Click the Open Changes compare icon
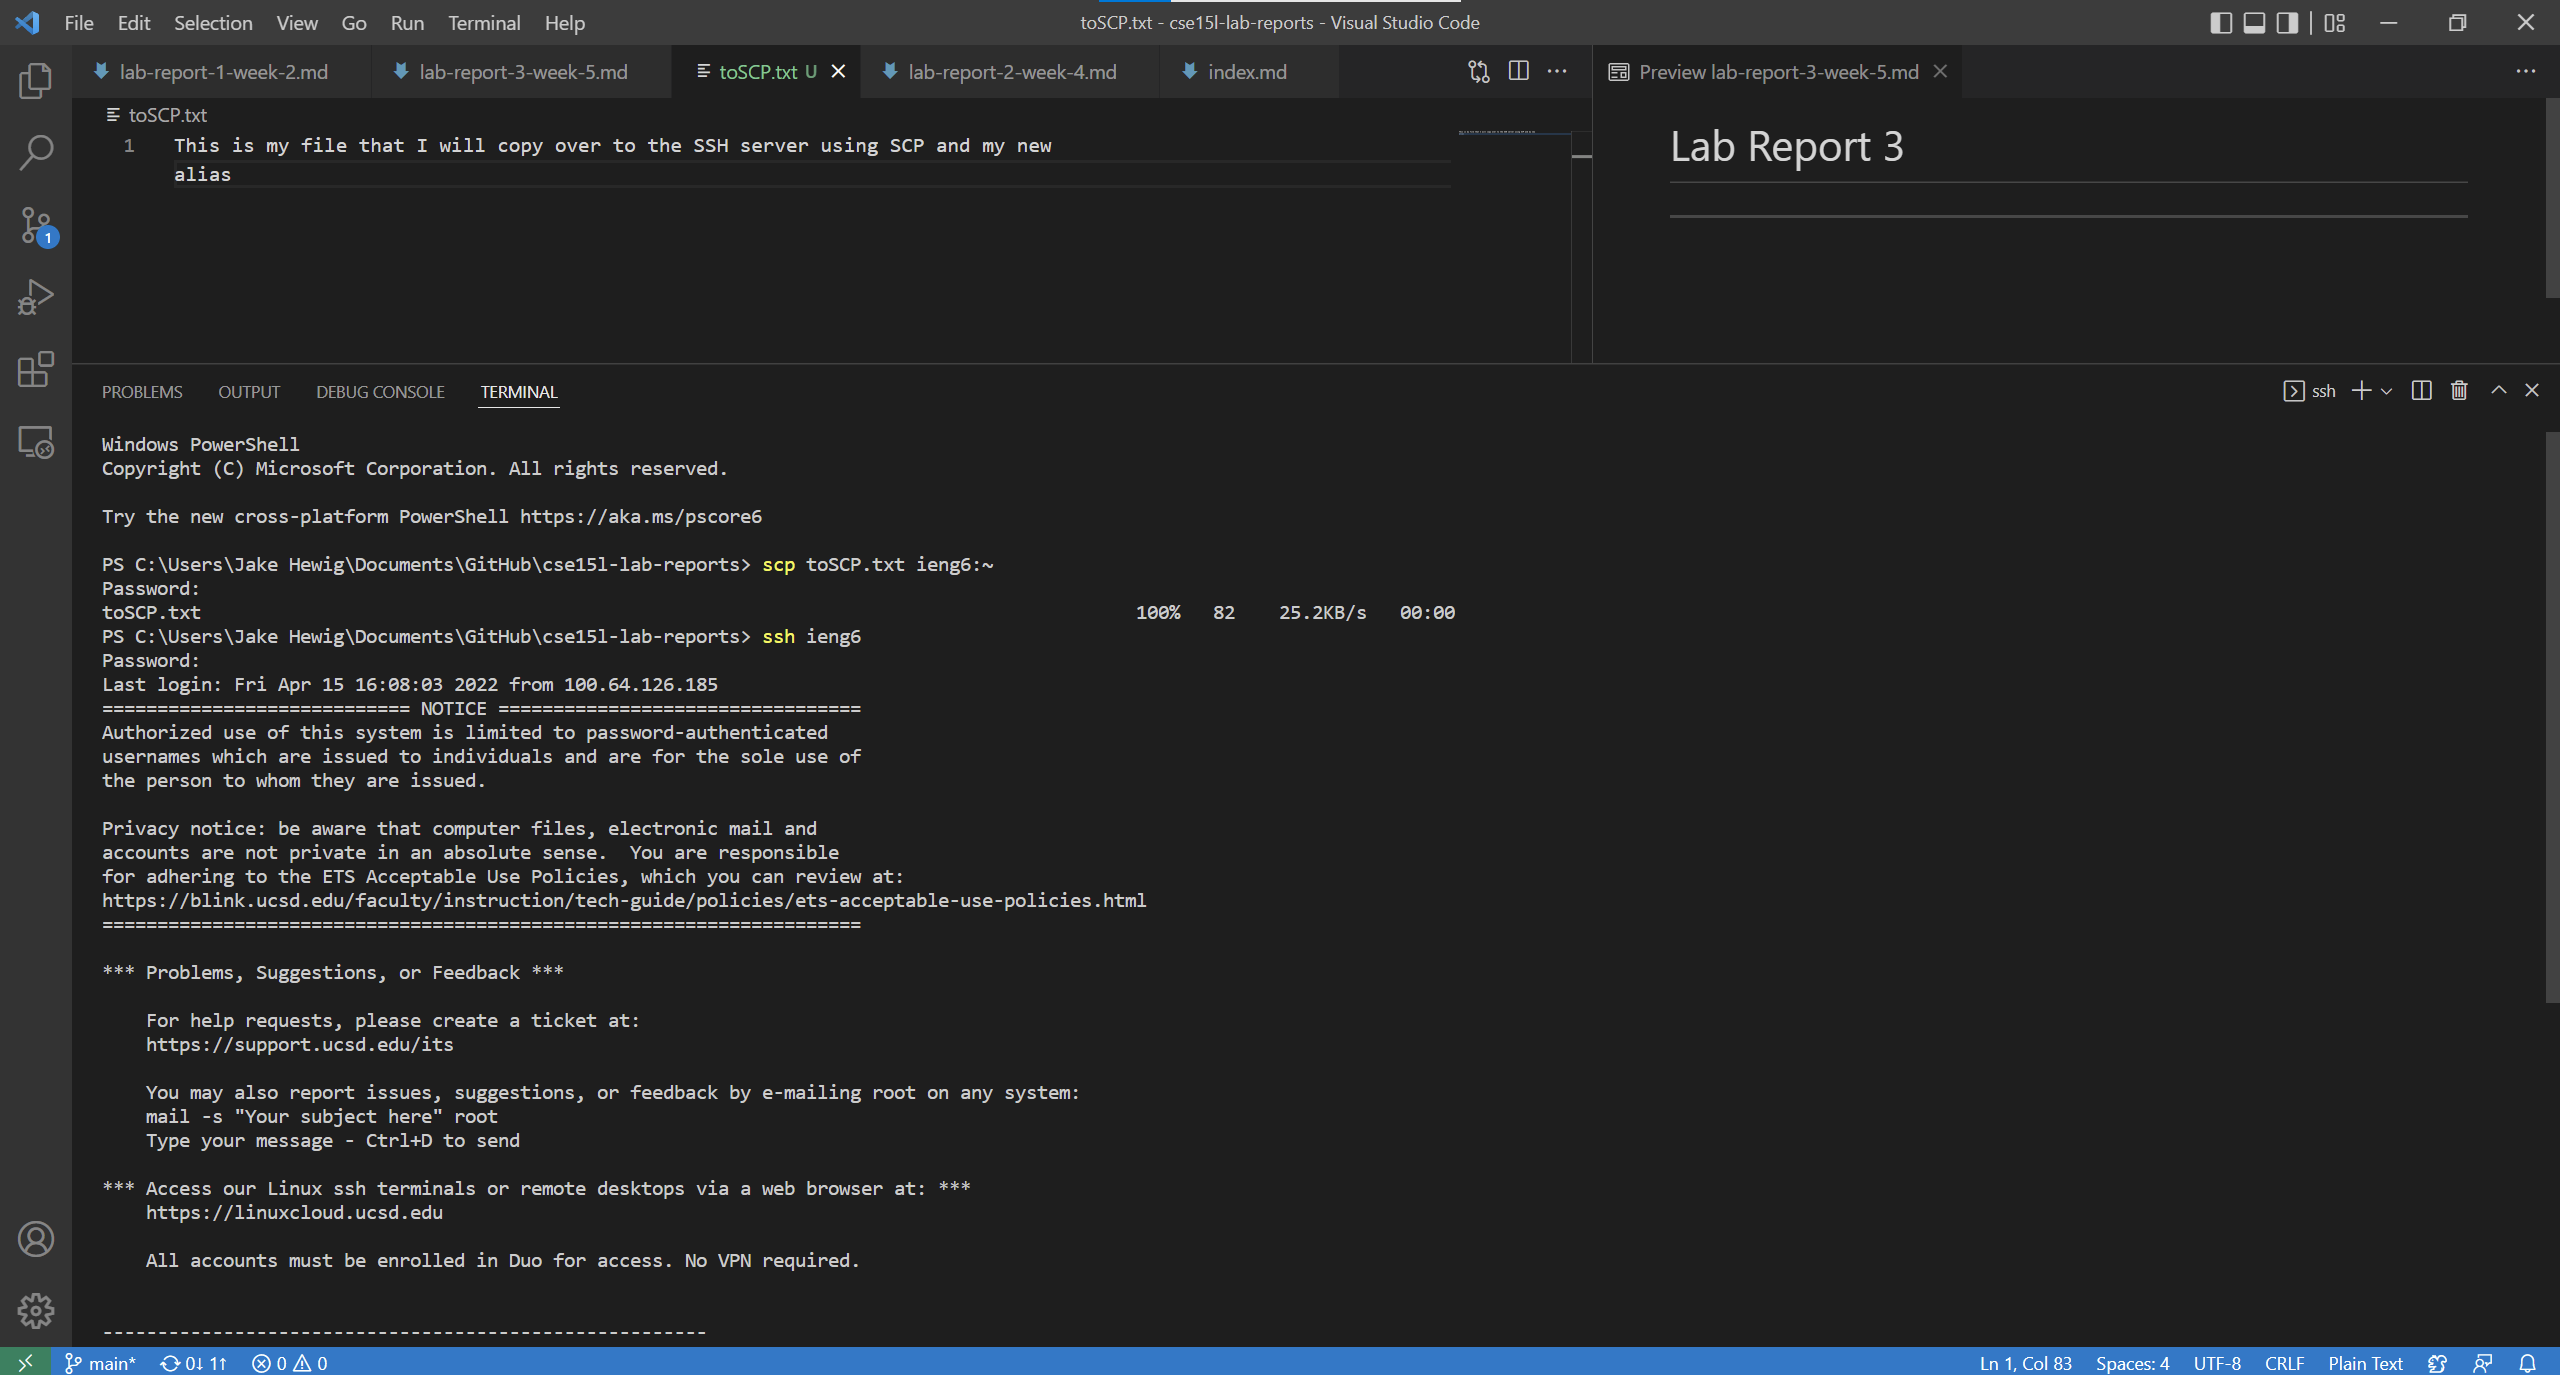2560x1375 pixels. [1479, 72]
